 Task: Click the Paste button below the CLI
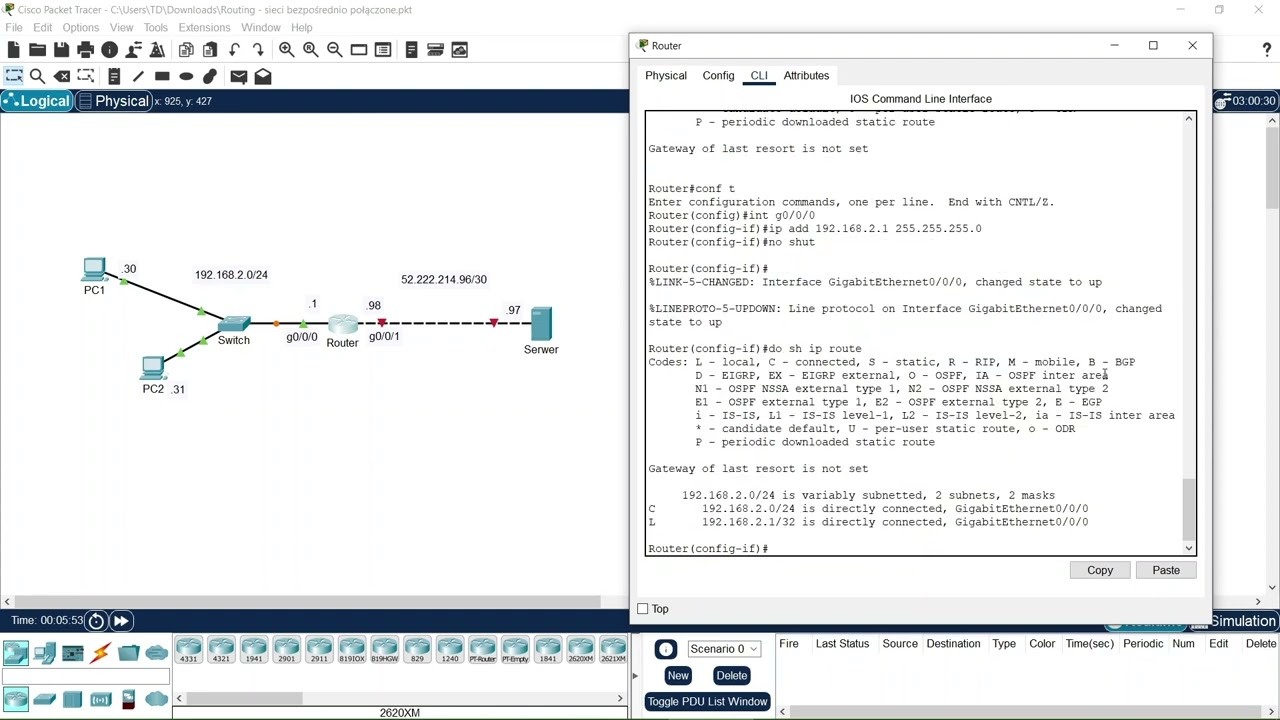1166,570
